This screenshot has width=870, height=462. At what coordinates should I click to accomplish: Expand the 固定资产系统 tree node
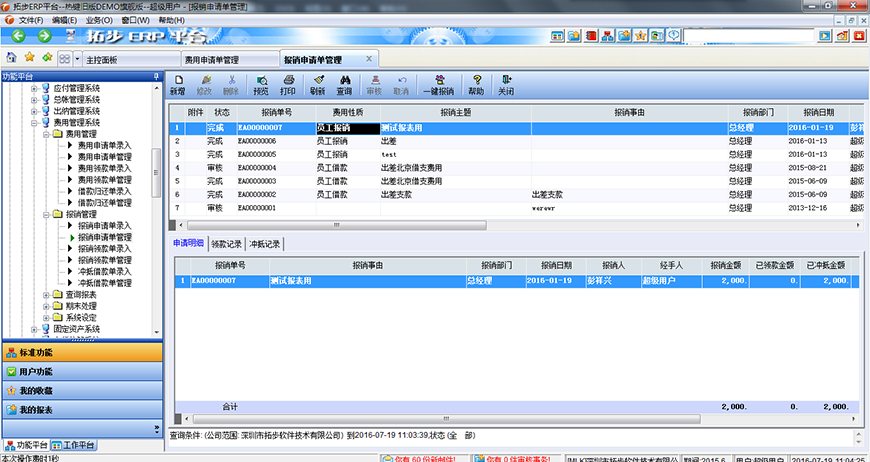point(34,329)
